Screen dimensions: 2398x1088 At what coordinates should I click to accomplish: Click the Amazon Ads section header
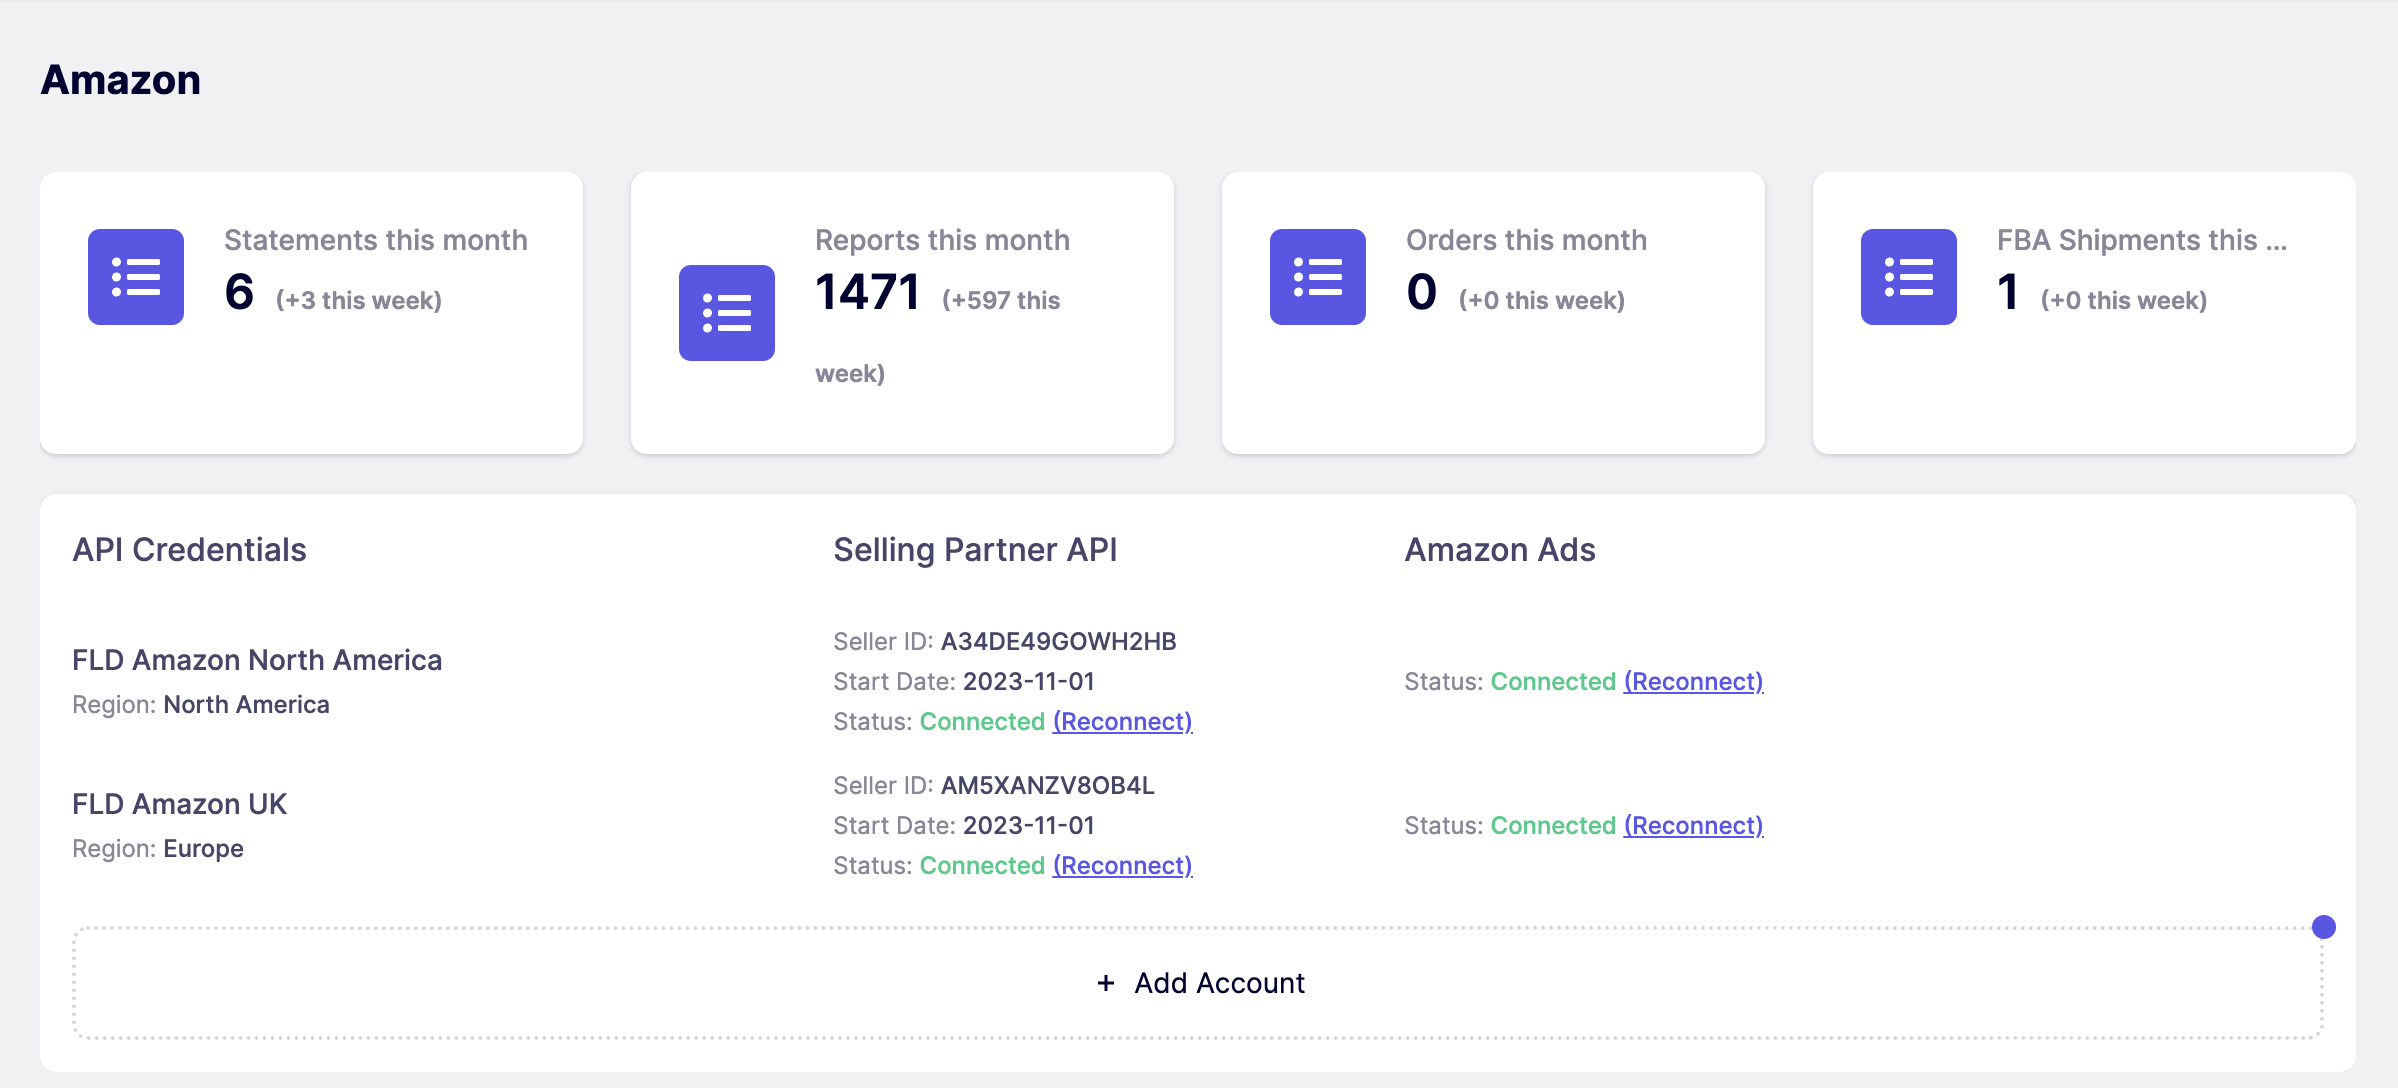pyautogui.click(x=1500, y=549)
